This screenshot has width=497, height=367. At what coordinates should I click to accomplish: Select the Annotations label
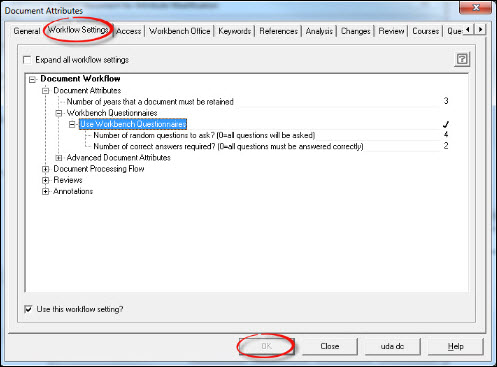pyautogui.click(x=73, y=191)
